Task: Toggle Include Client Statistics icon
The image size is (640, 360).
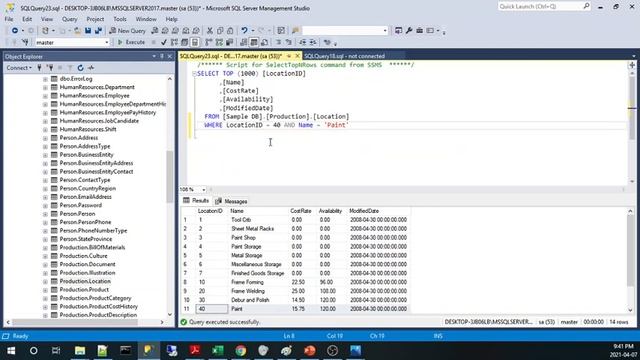Action: [x=229, y=42]
